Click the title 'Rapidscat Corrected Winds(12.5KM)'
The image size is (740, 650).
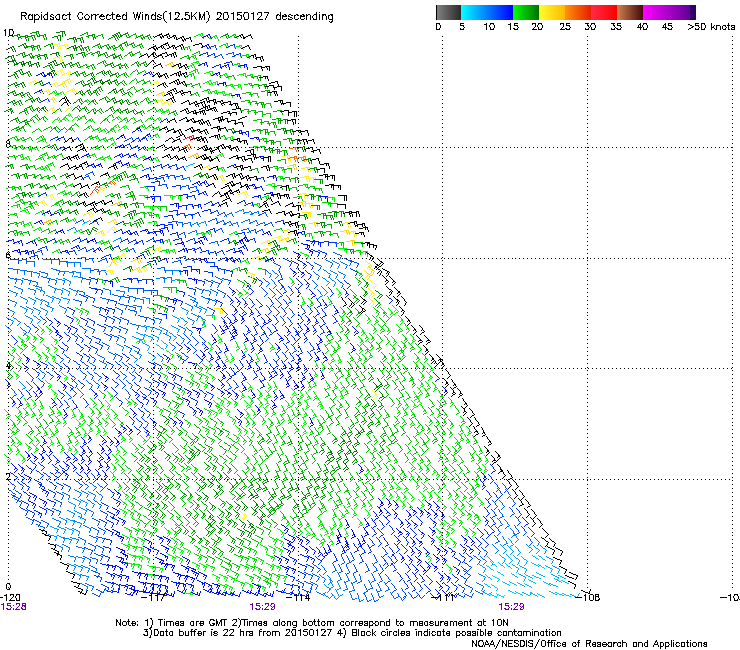pyautogui.click(x=116, y=17)
